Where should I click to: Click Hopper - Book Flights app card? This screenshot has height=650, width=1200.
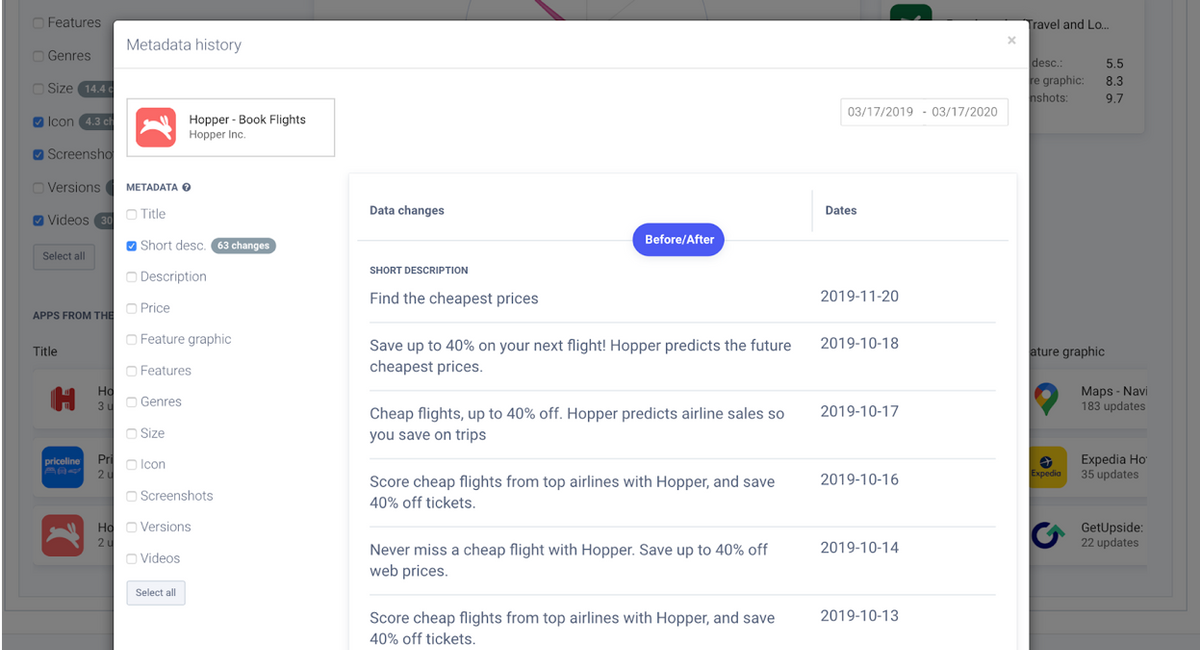[x=231, y=127]
